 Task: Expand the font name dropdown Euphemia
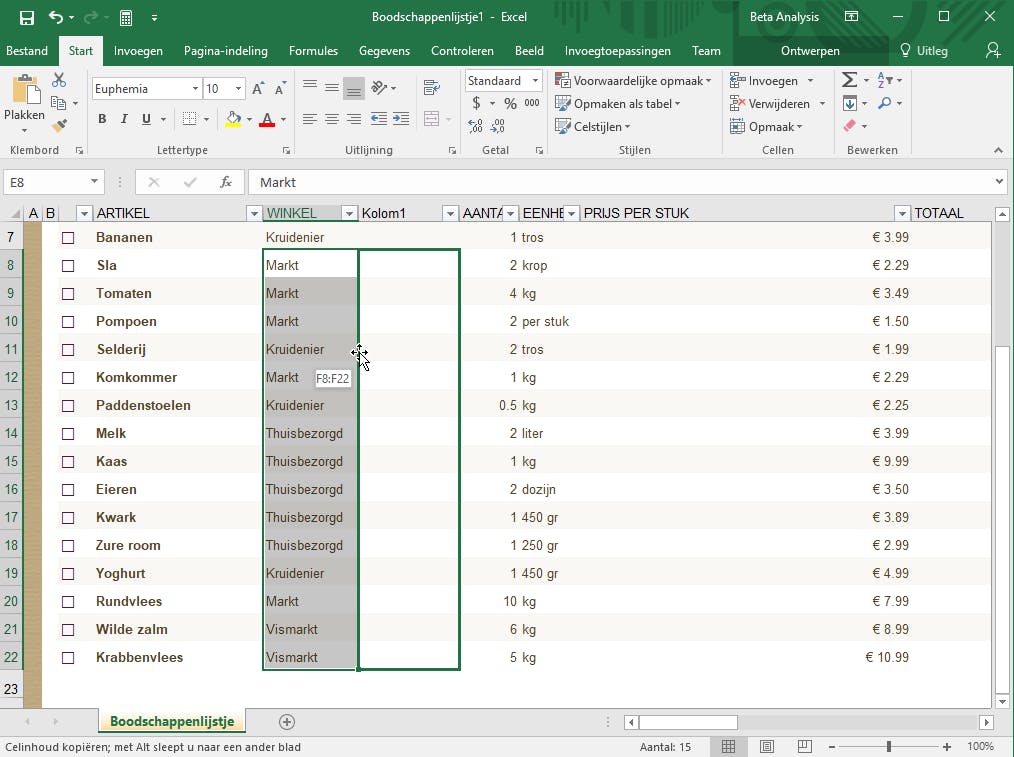pos(195,89)
